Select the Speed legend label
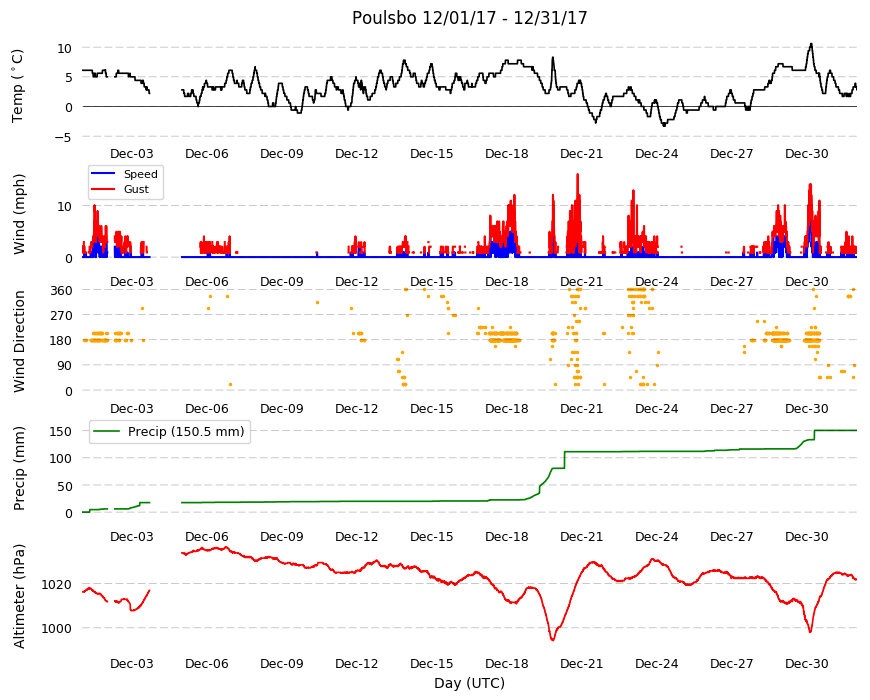This screenshot has width=870, height=700. click(140, 174)
